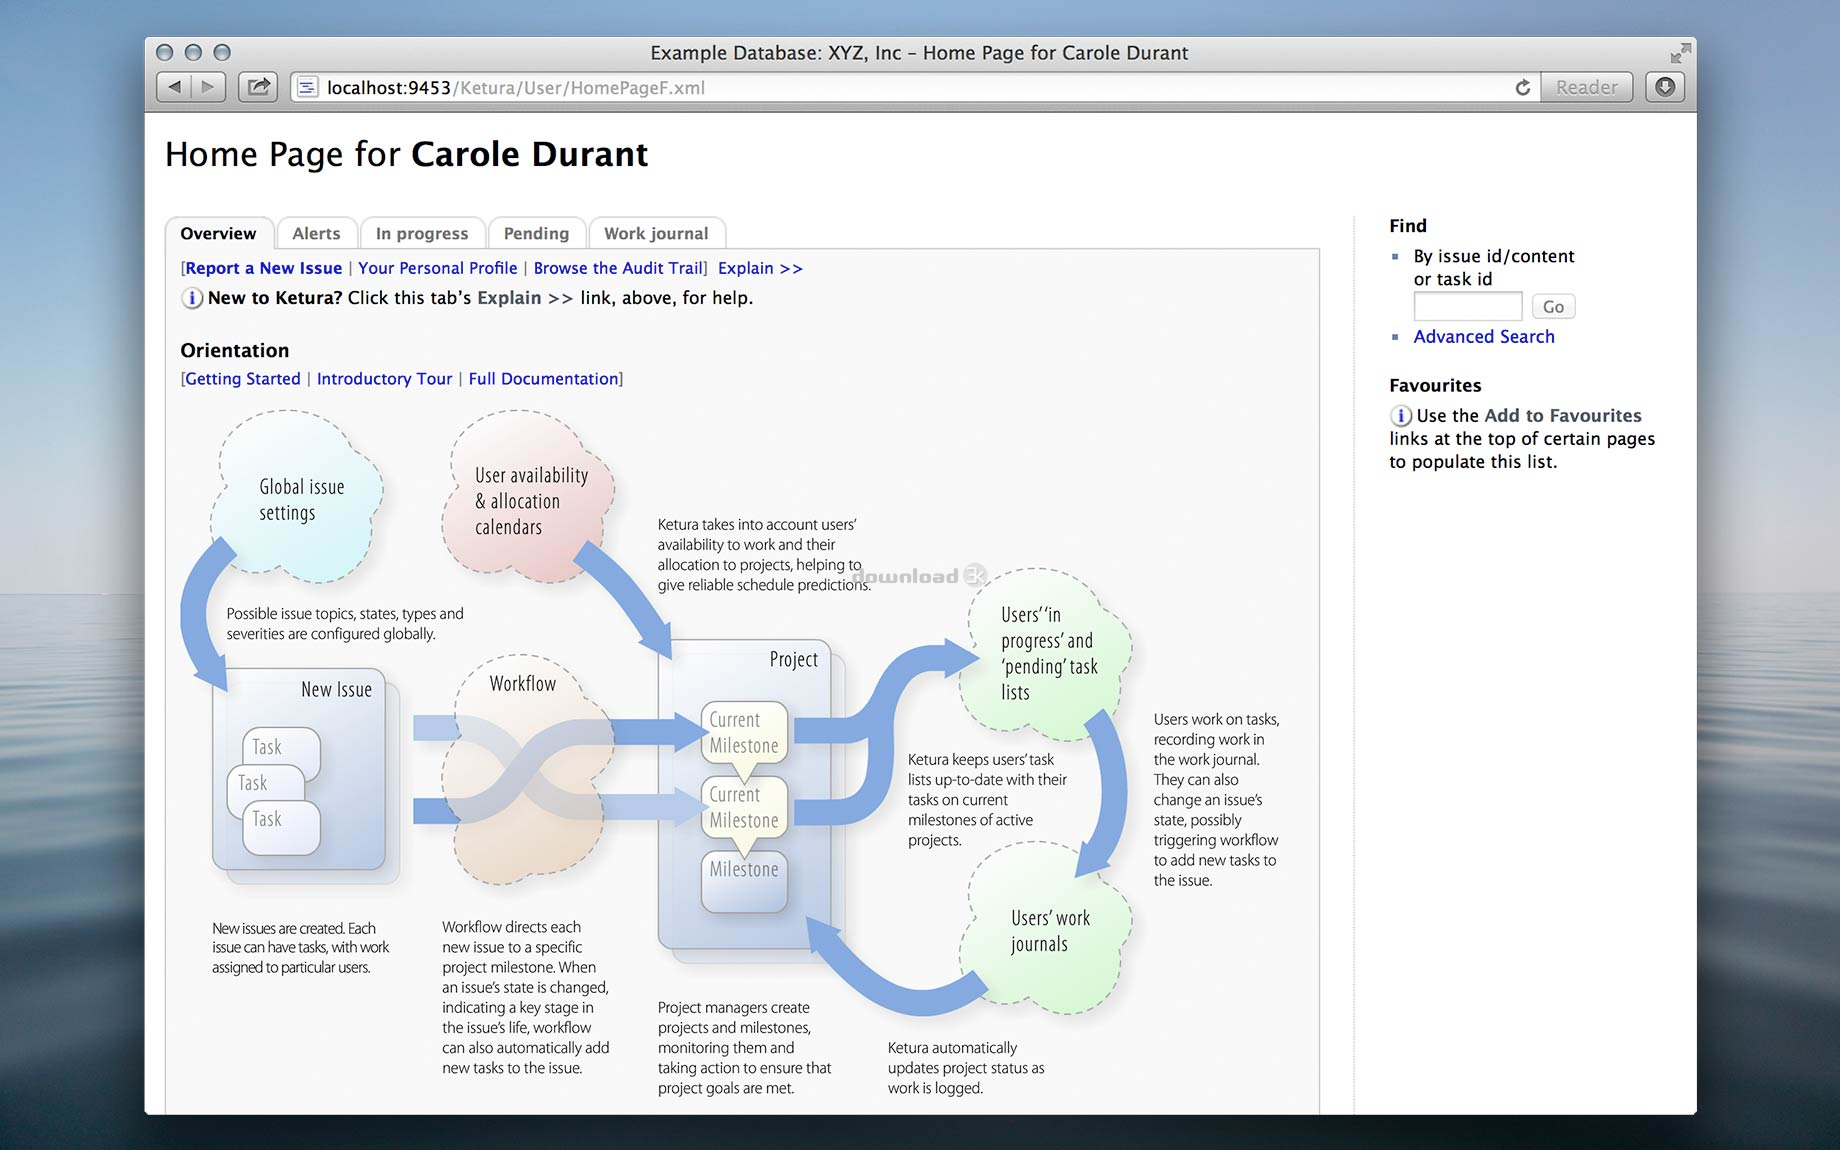Click the Go button
Screen dimensions: 1840x1150
[x=1553, y=306]
